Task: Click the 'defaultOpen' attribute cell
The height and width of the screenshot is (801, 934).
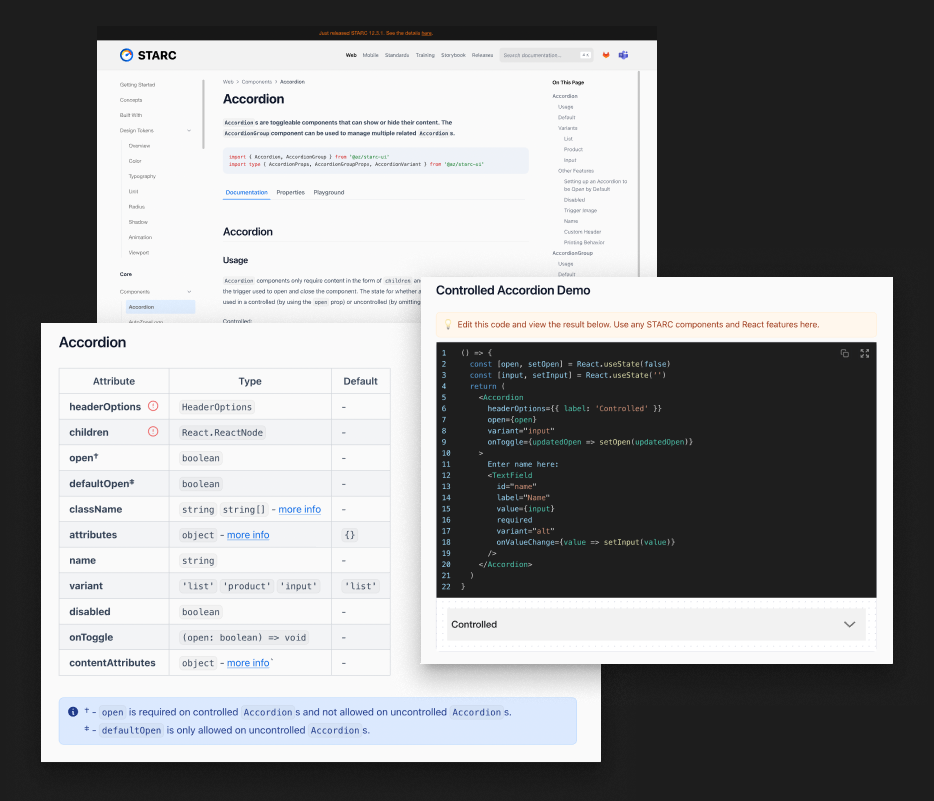Action: (x=114, y=484)
